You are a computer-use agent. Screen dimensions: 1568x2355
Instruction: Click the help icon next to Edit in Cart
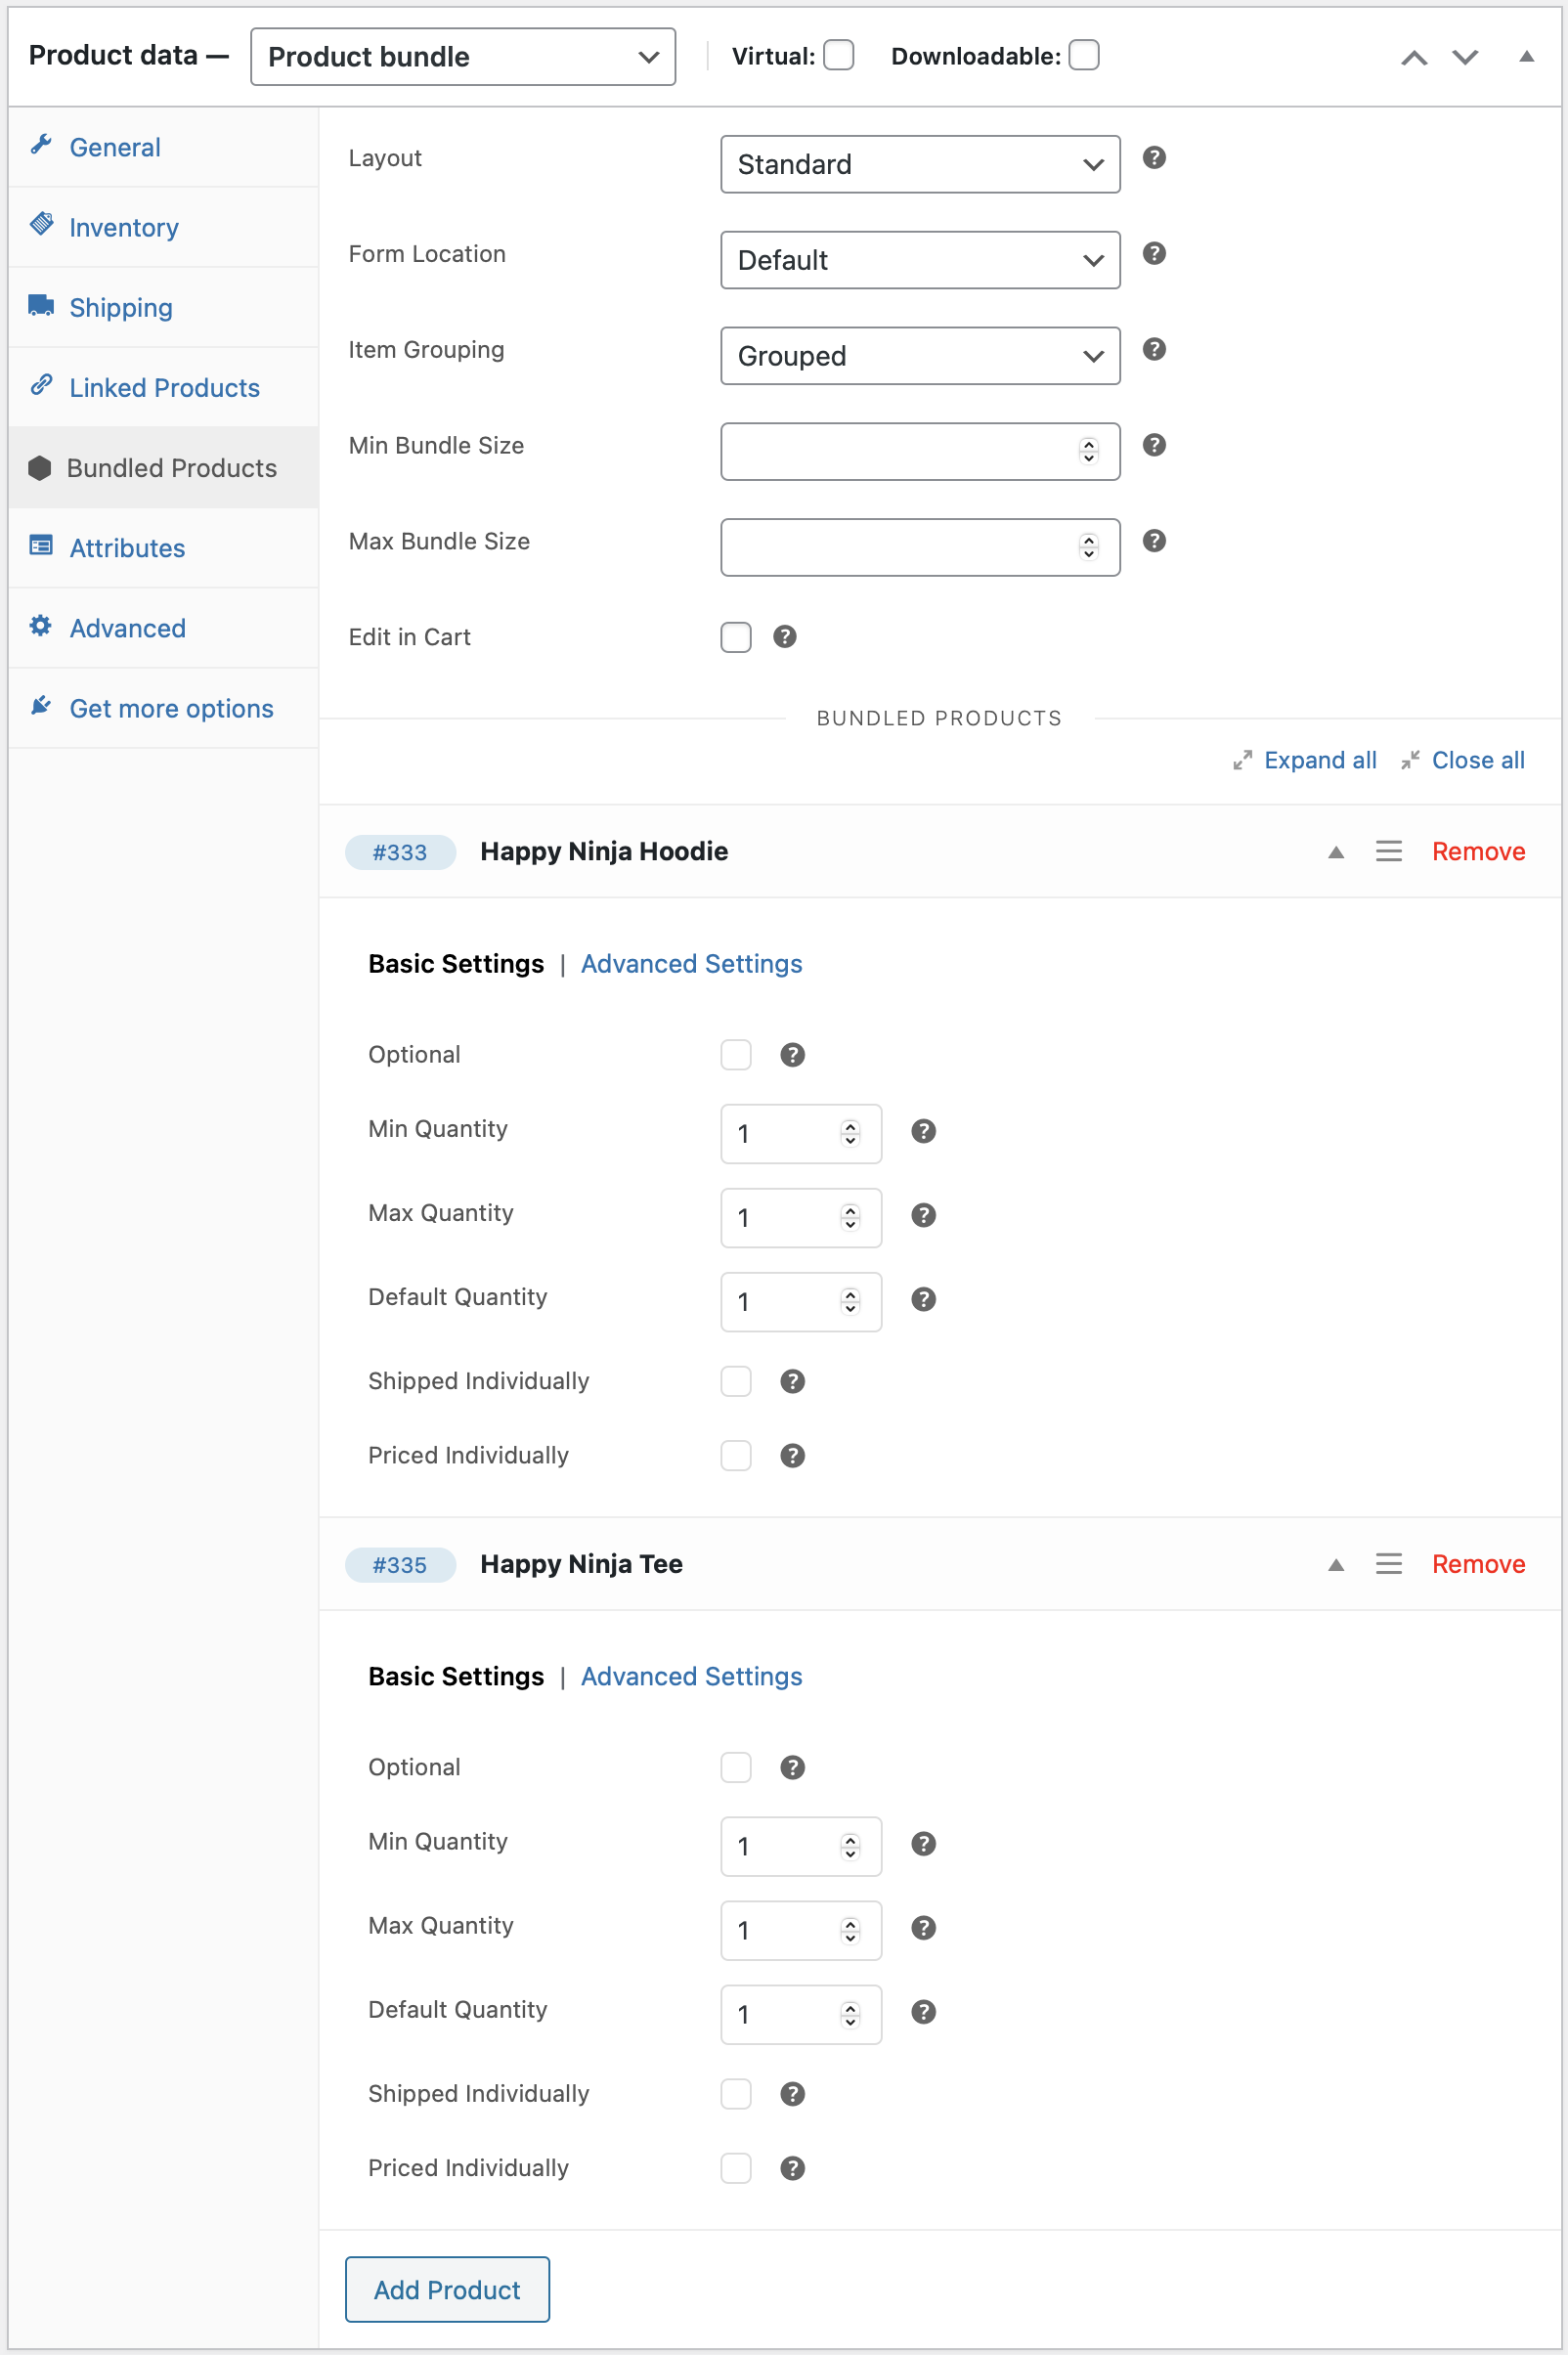coord(785,637)
